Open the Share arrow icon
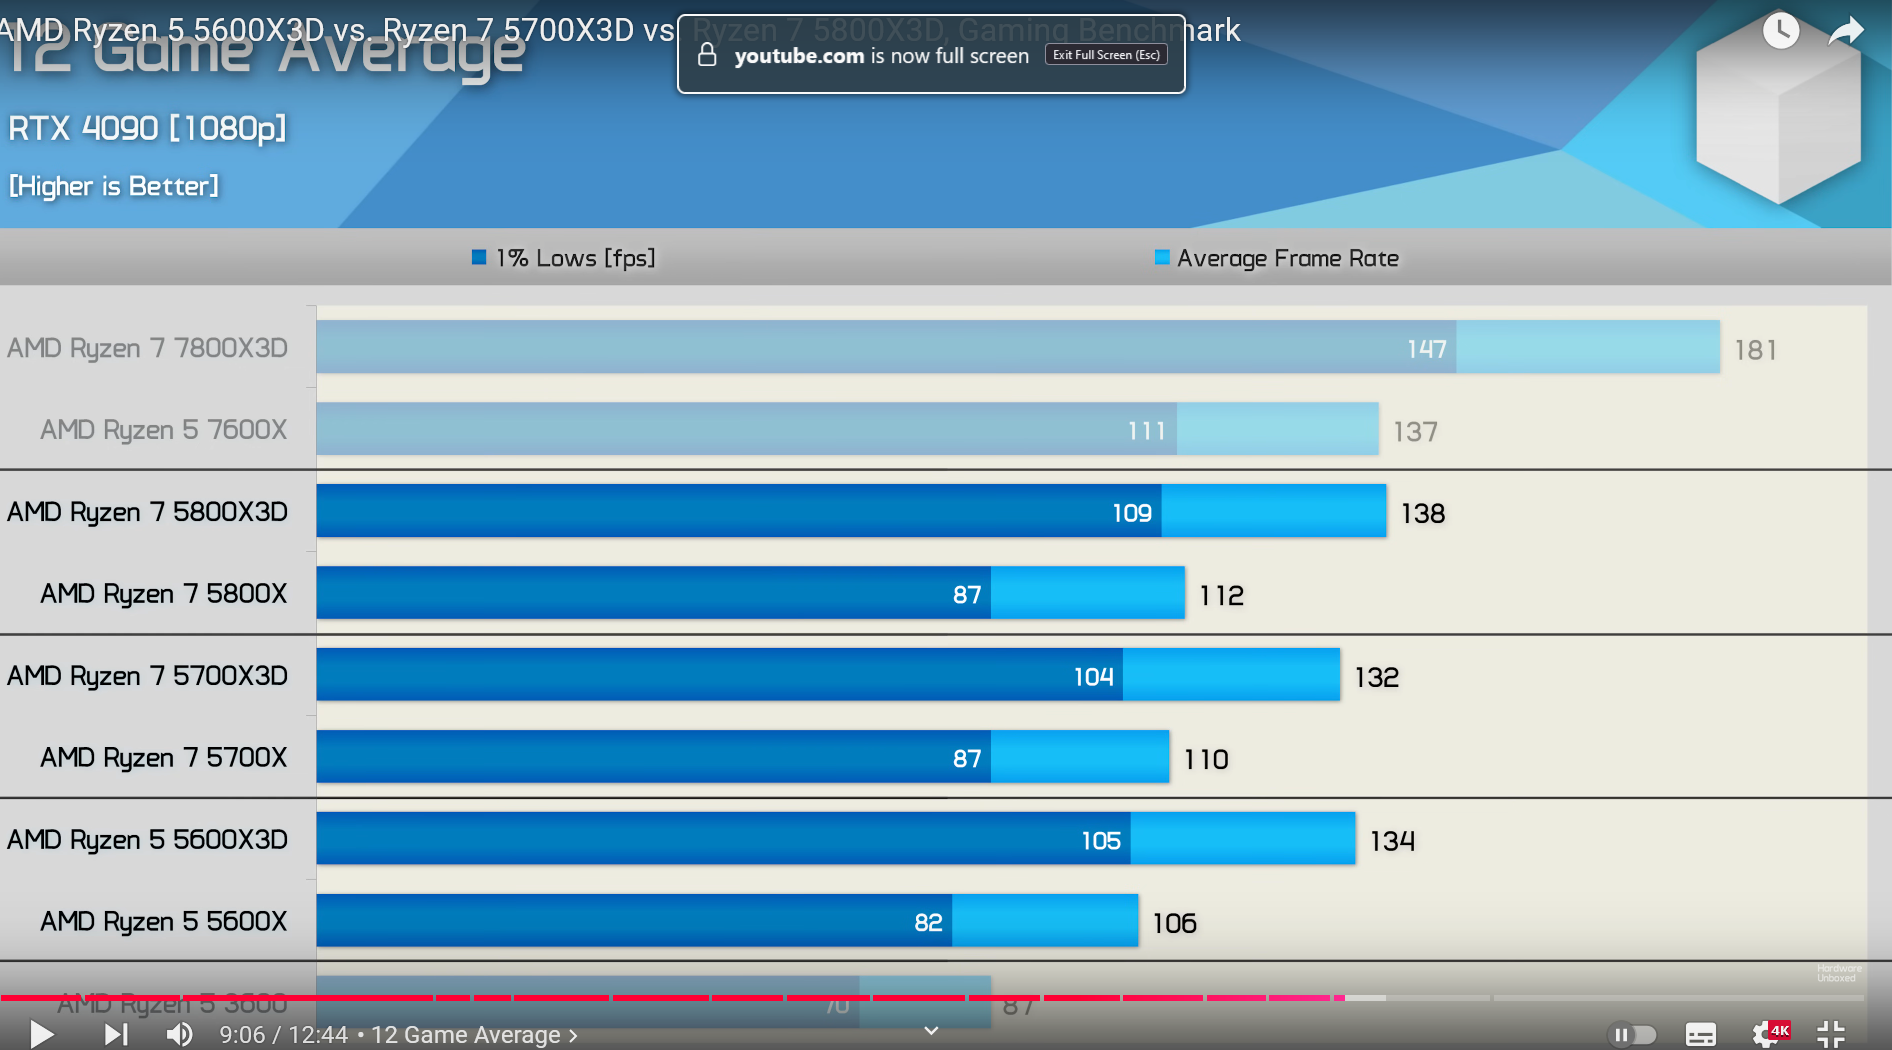 1846,30
